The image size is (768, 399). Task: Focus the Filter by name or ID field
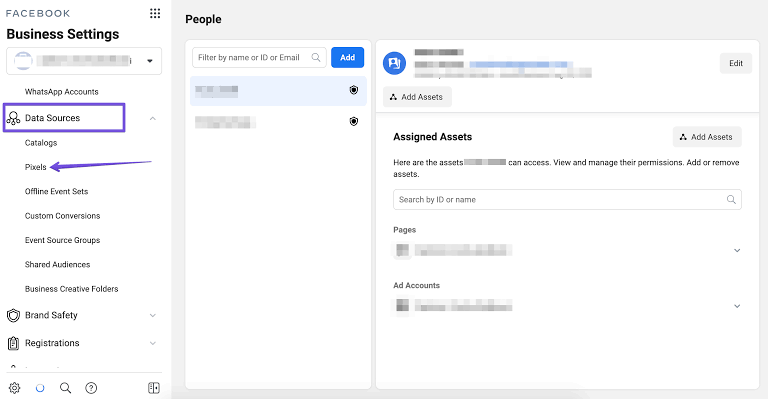tap(259, 57)
